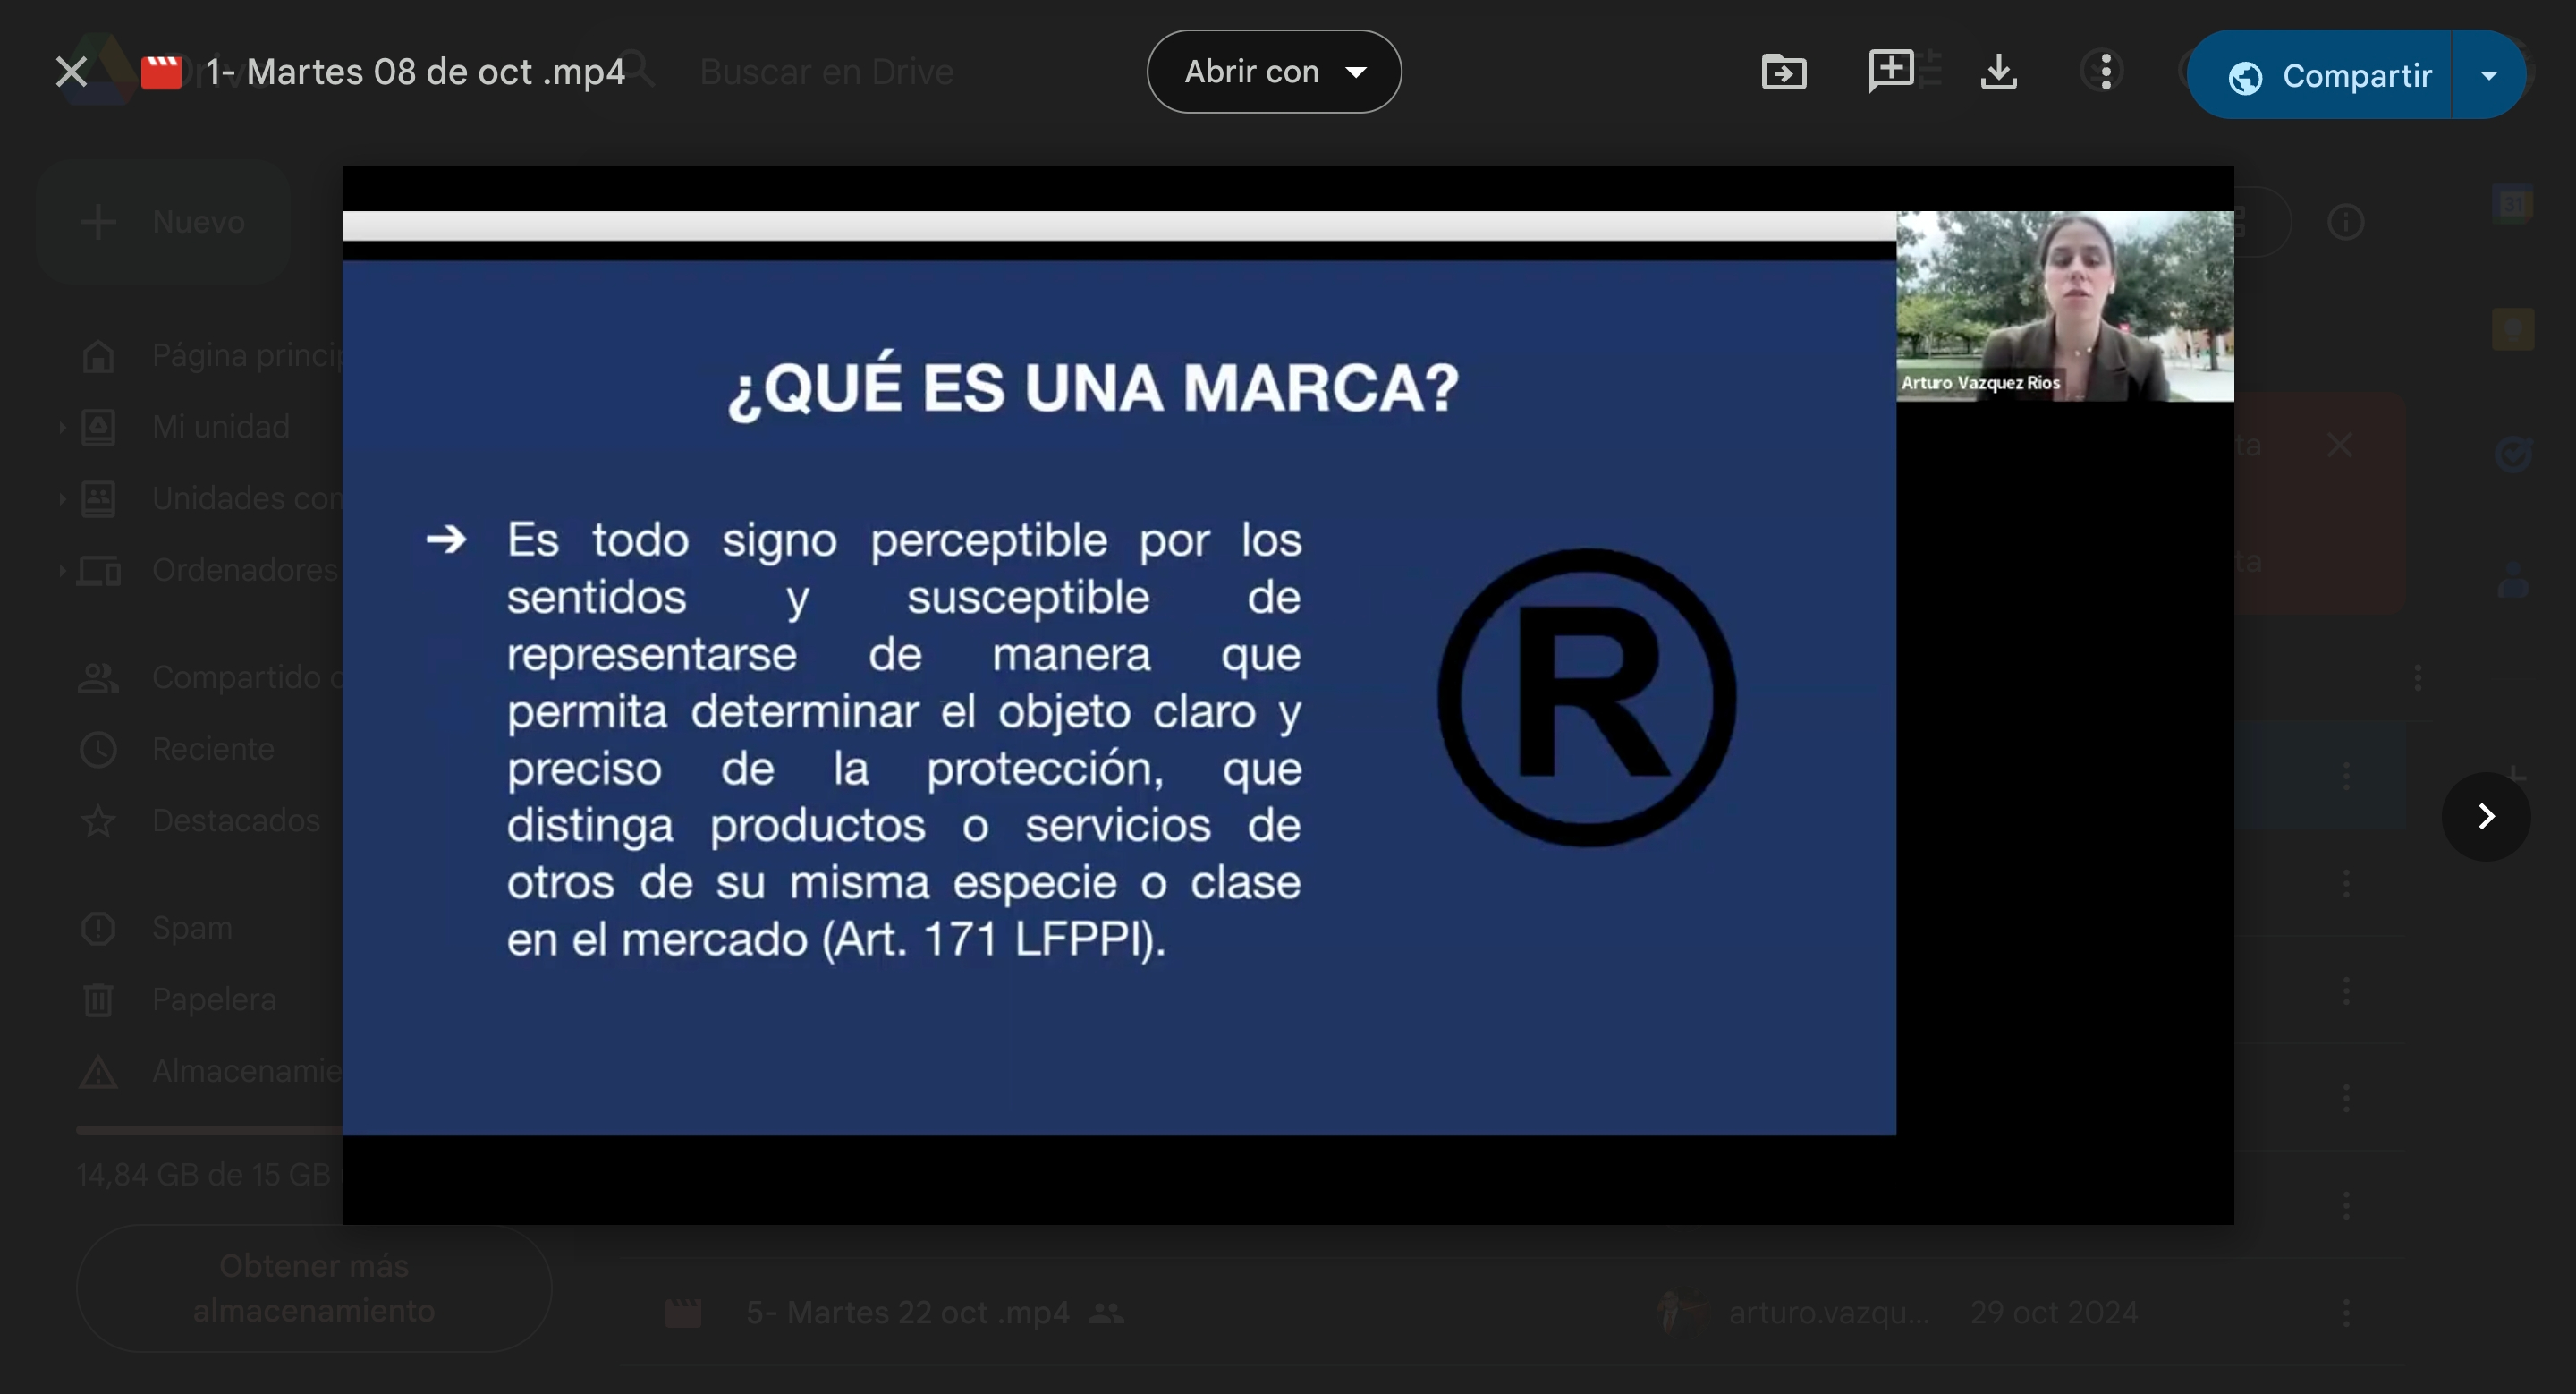Click the Compartir button

click(x=2319, y=75)
